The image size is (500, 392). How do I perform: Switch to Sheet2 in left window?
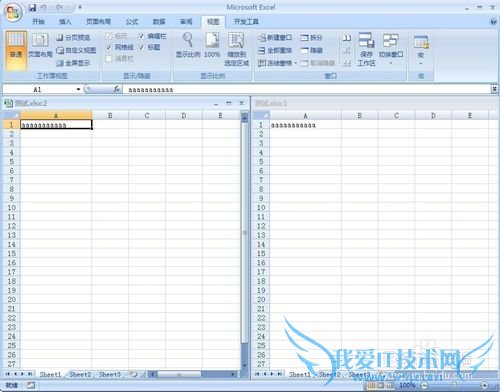[x=80, y=374]
